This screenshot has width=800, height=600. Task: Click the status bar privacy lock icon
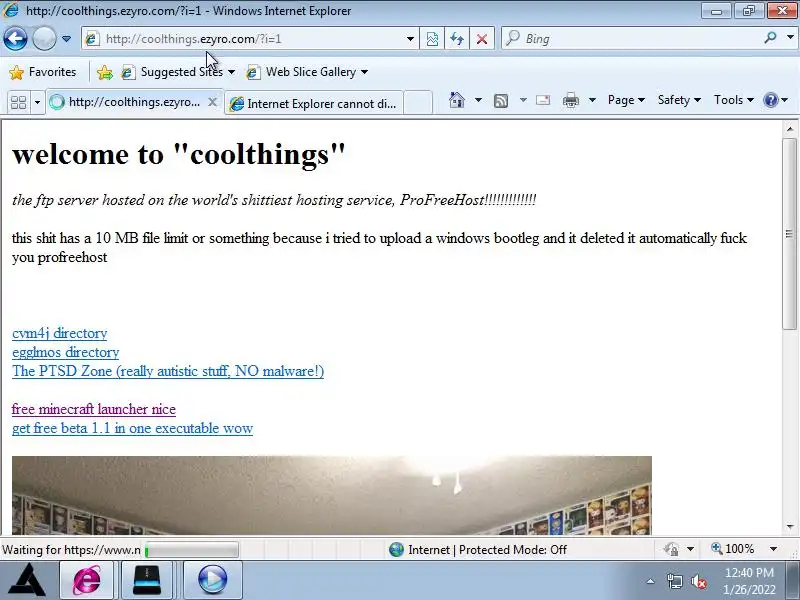pyautogui.click(x=671, y=549)
